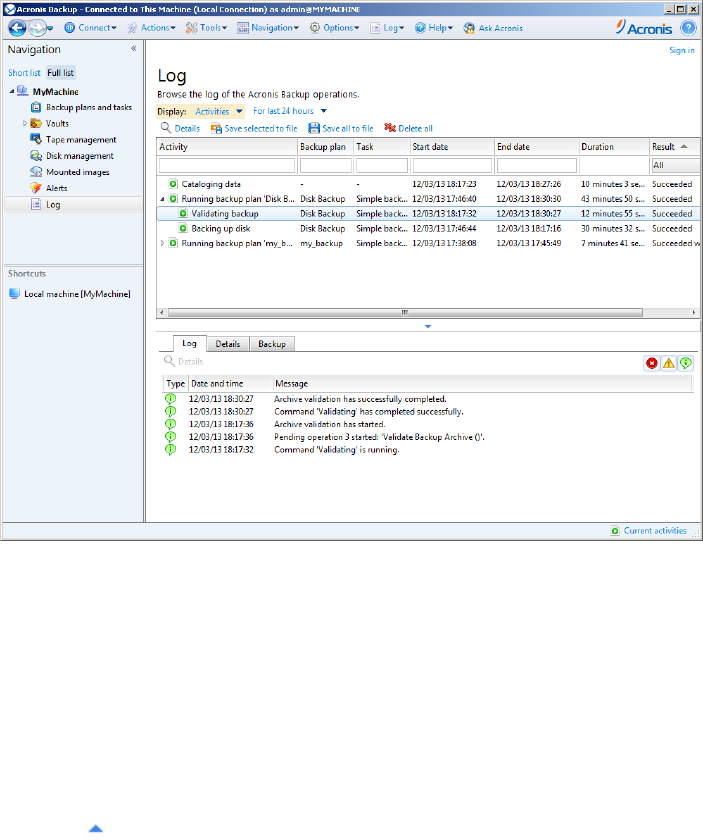Open Backup plans and tasks
The image size is (703, 840).
click(x=88, y=107)
